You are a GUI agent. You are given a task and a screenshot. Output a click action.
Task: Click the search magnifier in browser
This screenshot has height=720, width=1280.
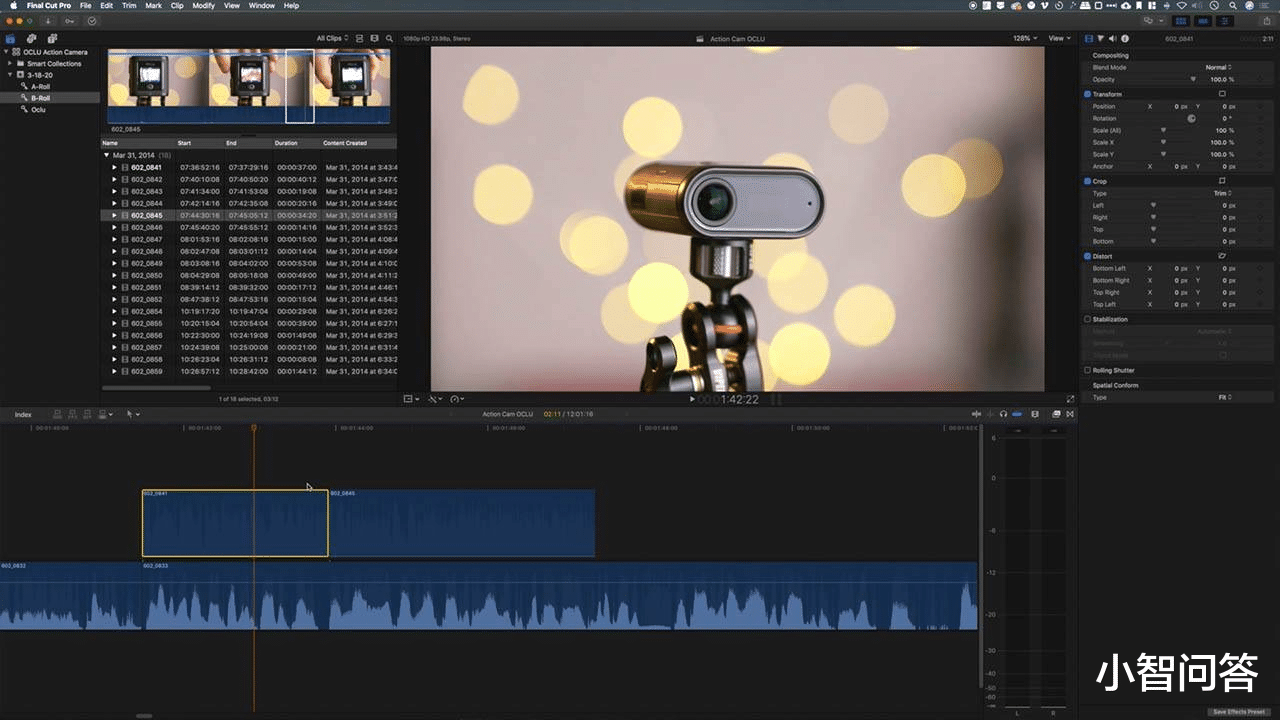(389, 38)
